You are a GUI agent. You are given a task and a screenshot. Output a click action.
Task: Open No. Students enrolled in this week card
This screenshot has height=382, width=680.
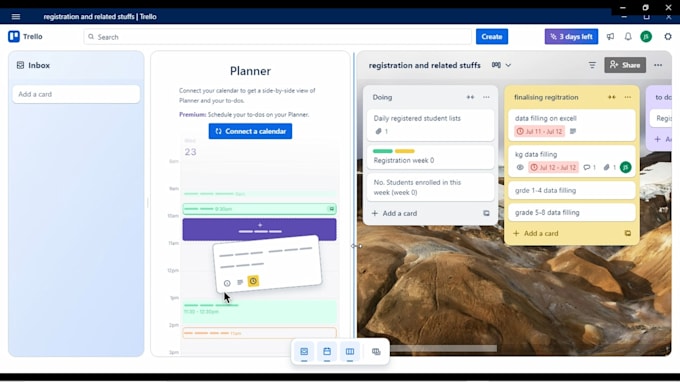click(x=430, y=187)
